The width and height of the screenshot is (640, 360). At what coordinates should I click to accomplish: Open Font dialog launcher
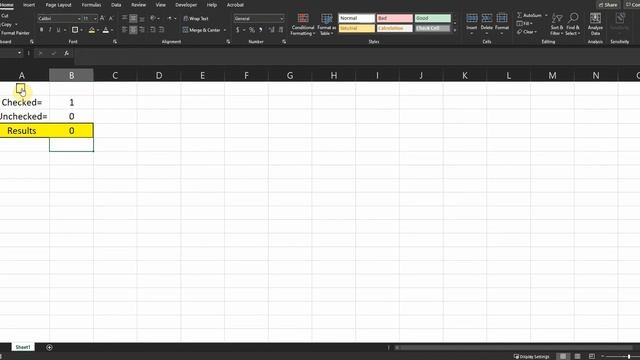(x=115, y=42)
